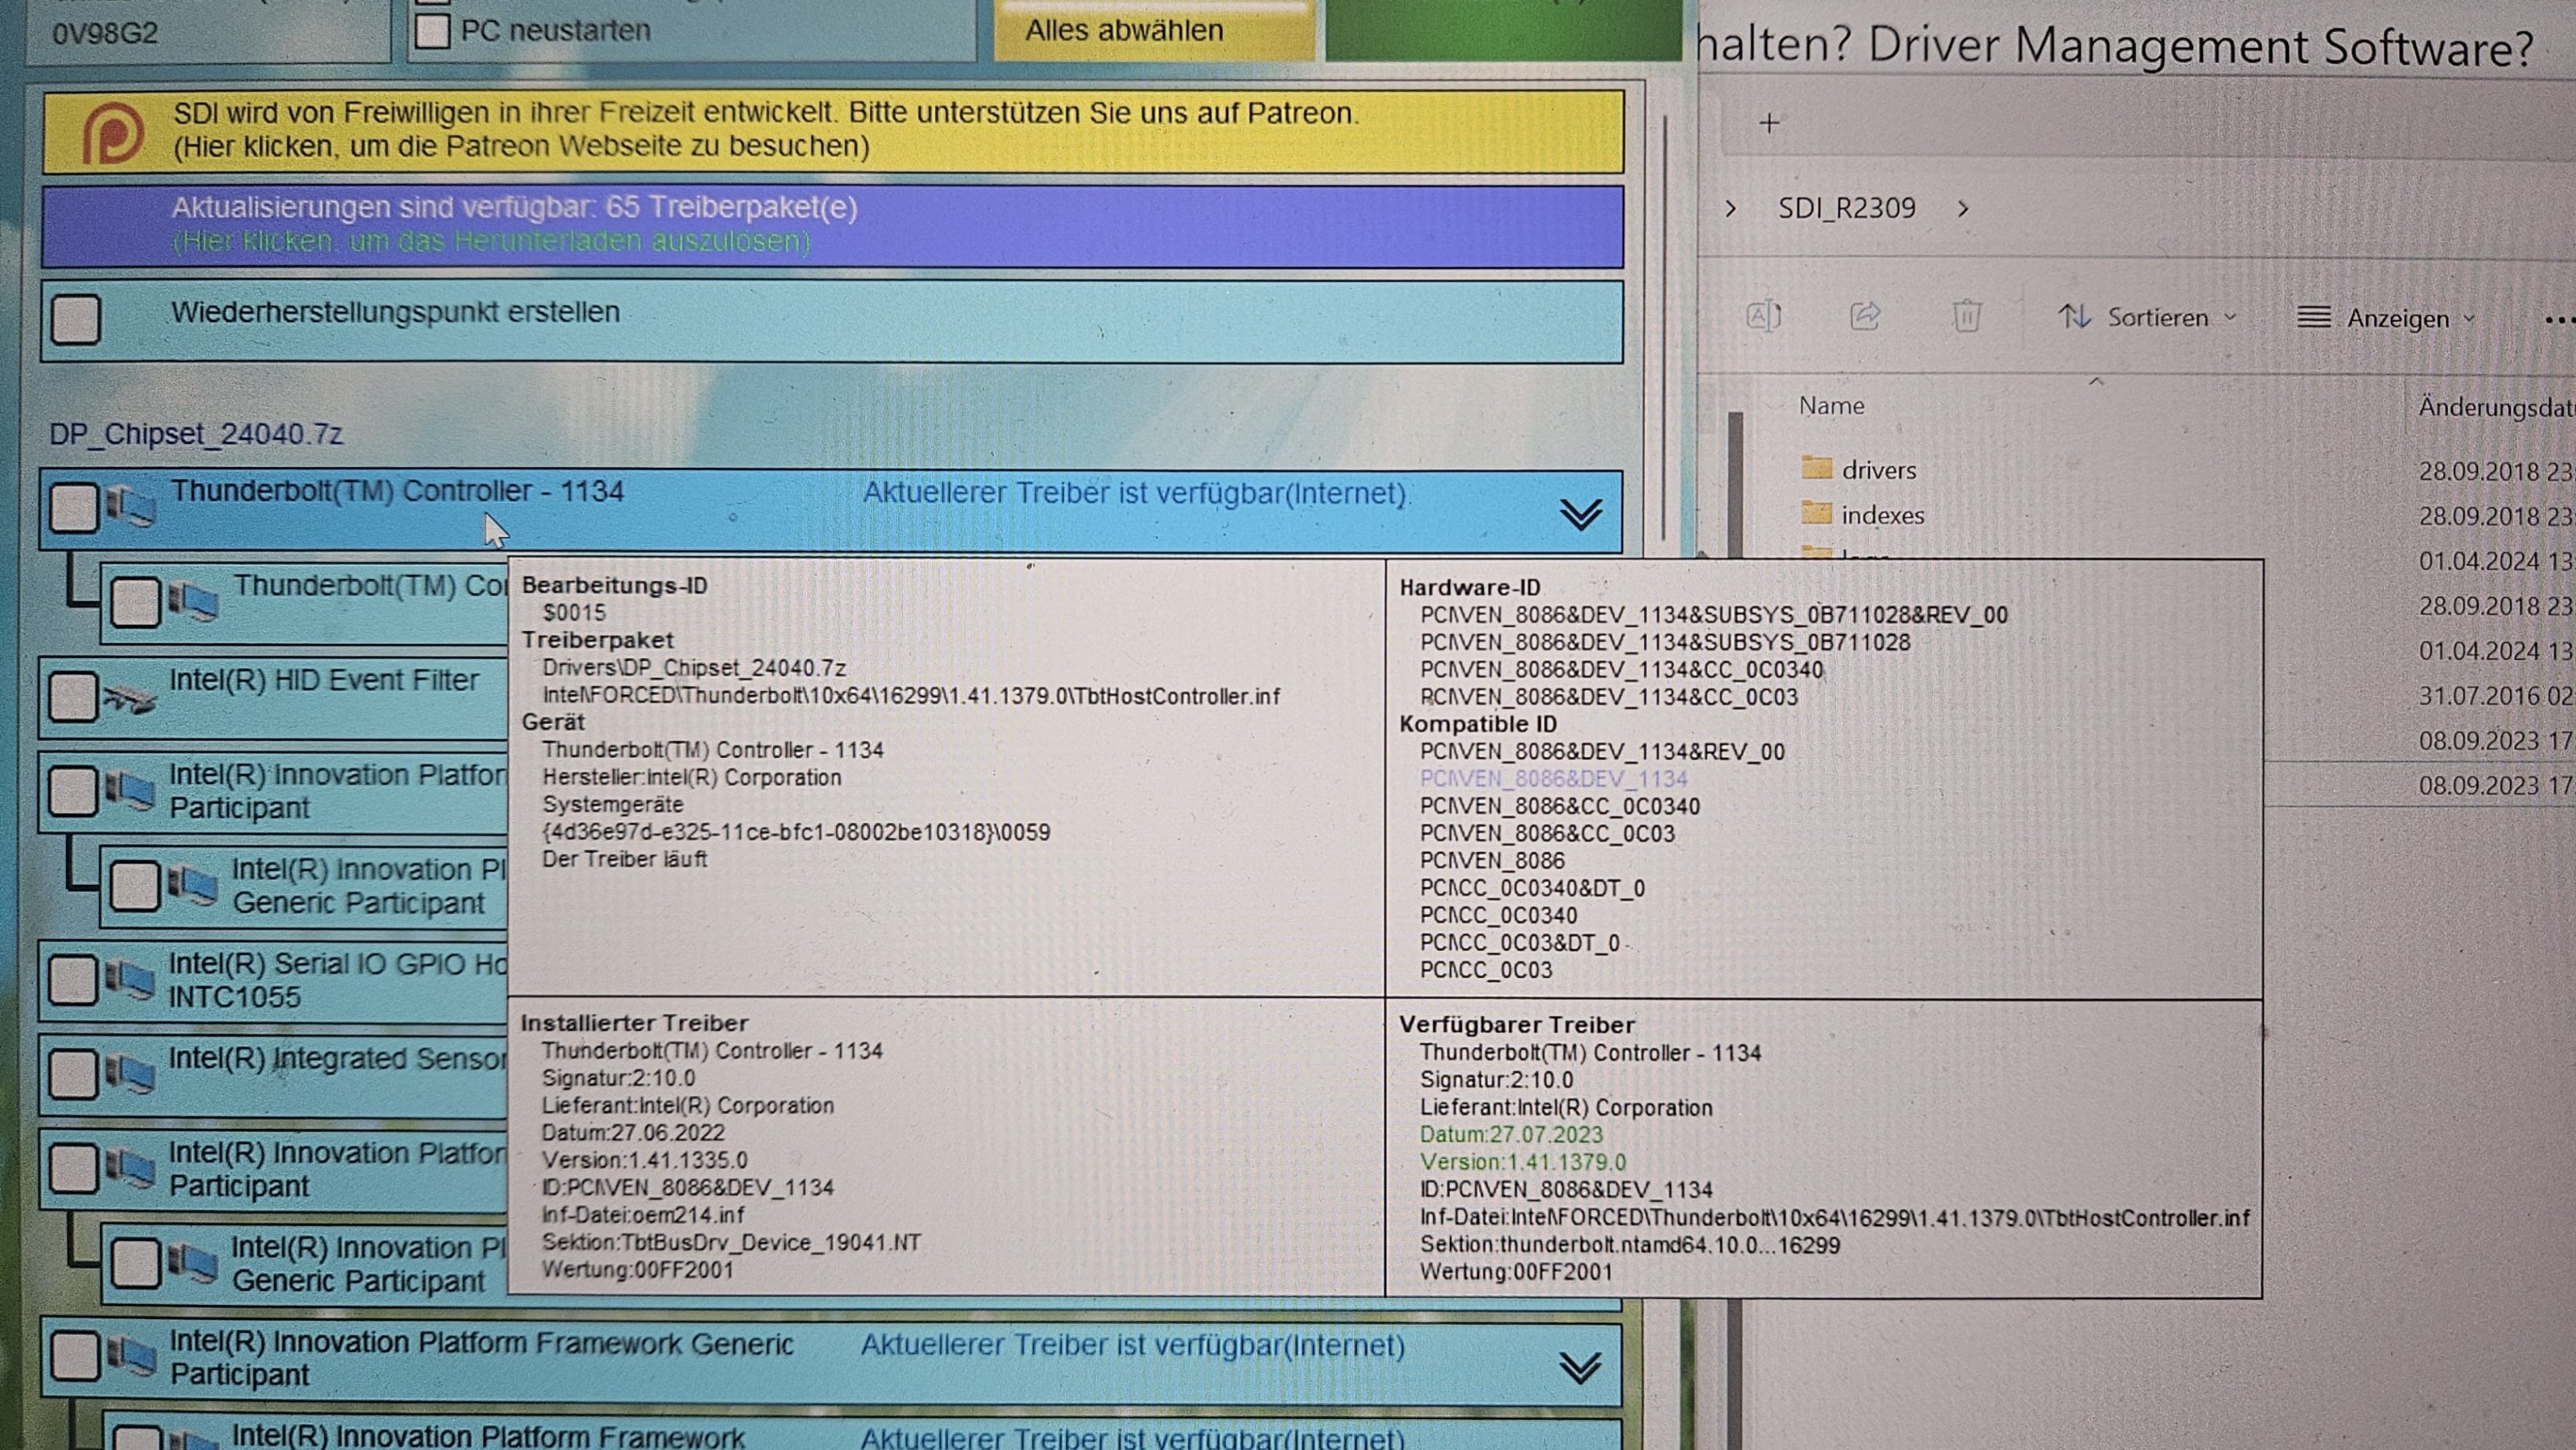Expand the Thunderbolt Controller driver row

click(1580, 514)
